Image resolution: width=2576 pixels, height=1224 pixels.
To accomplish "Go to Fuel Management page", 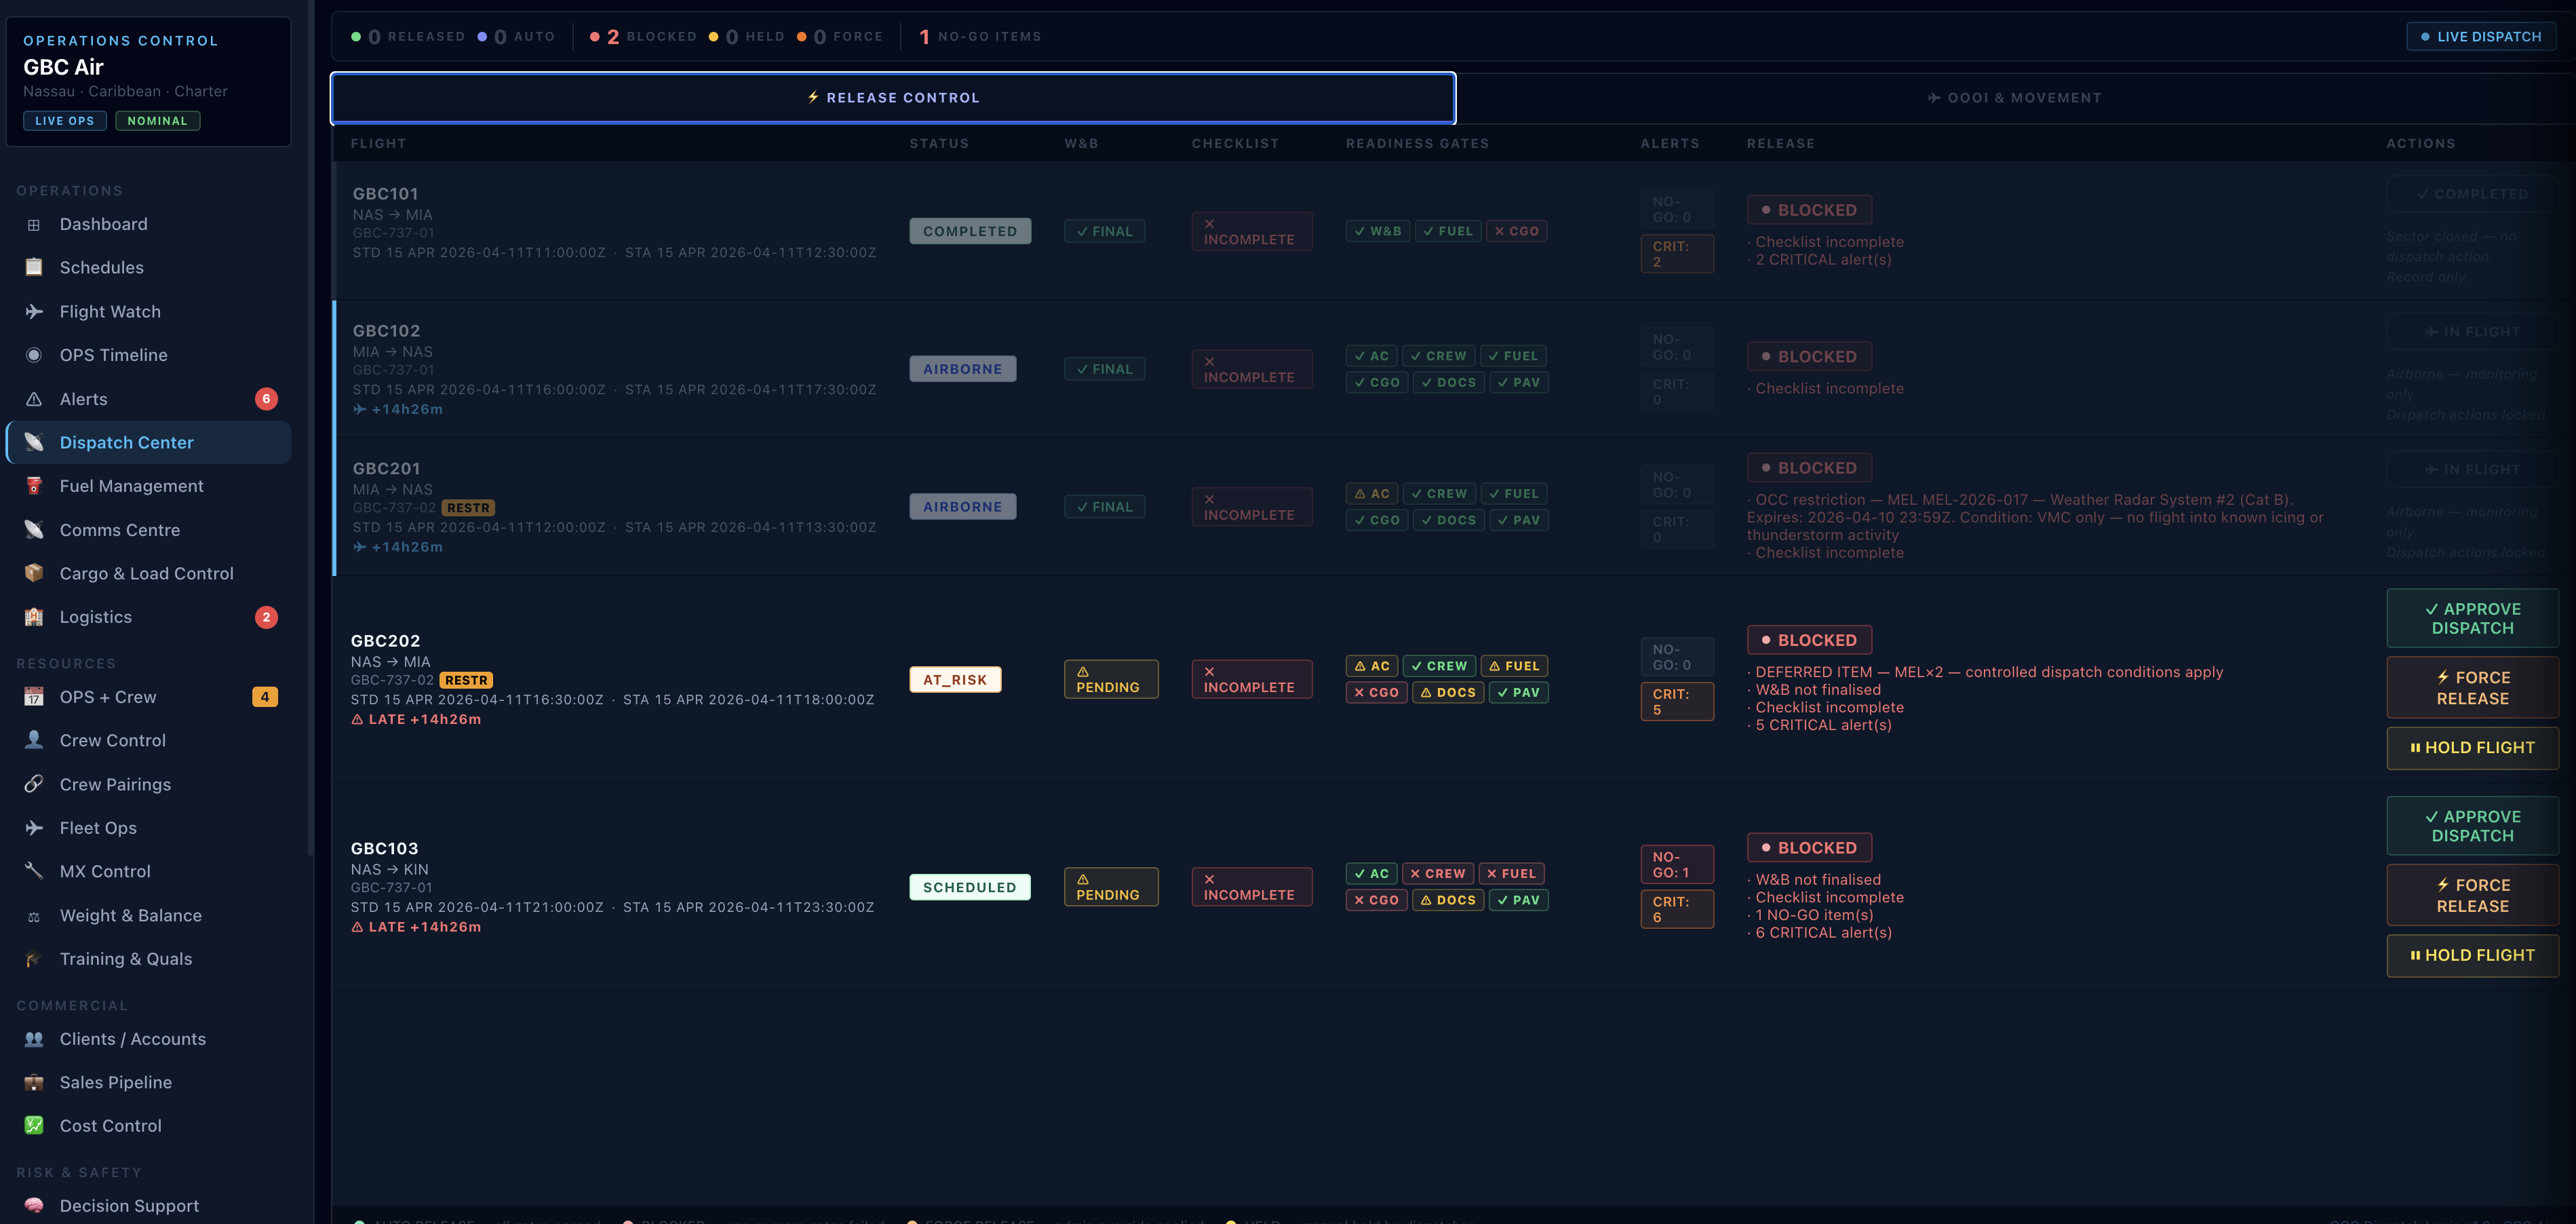I will [x=149, y=486].
